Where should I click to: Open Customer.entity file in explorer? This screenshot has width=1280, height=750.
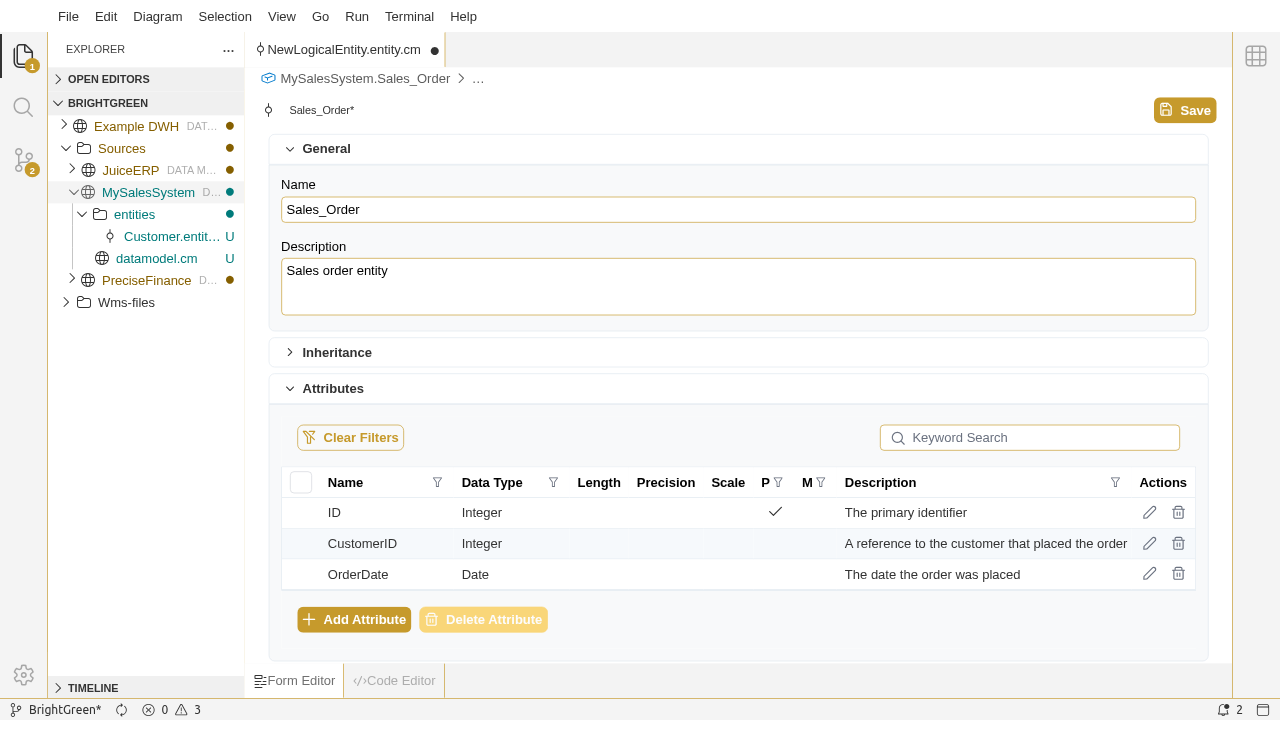click(x=171, y=236)
